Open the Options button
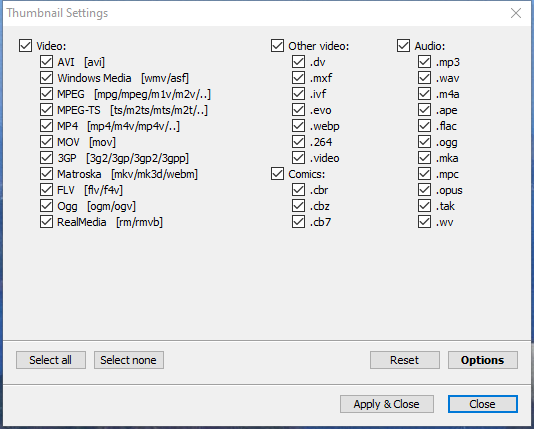 483,360
